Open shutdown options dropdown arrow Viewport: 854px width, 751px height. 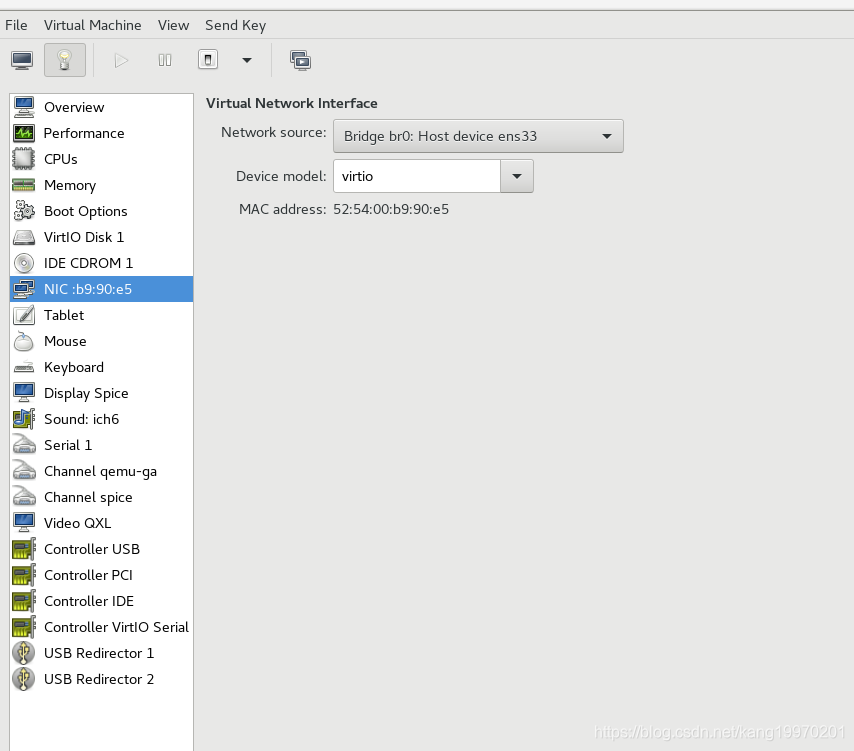tap(247, 60)
